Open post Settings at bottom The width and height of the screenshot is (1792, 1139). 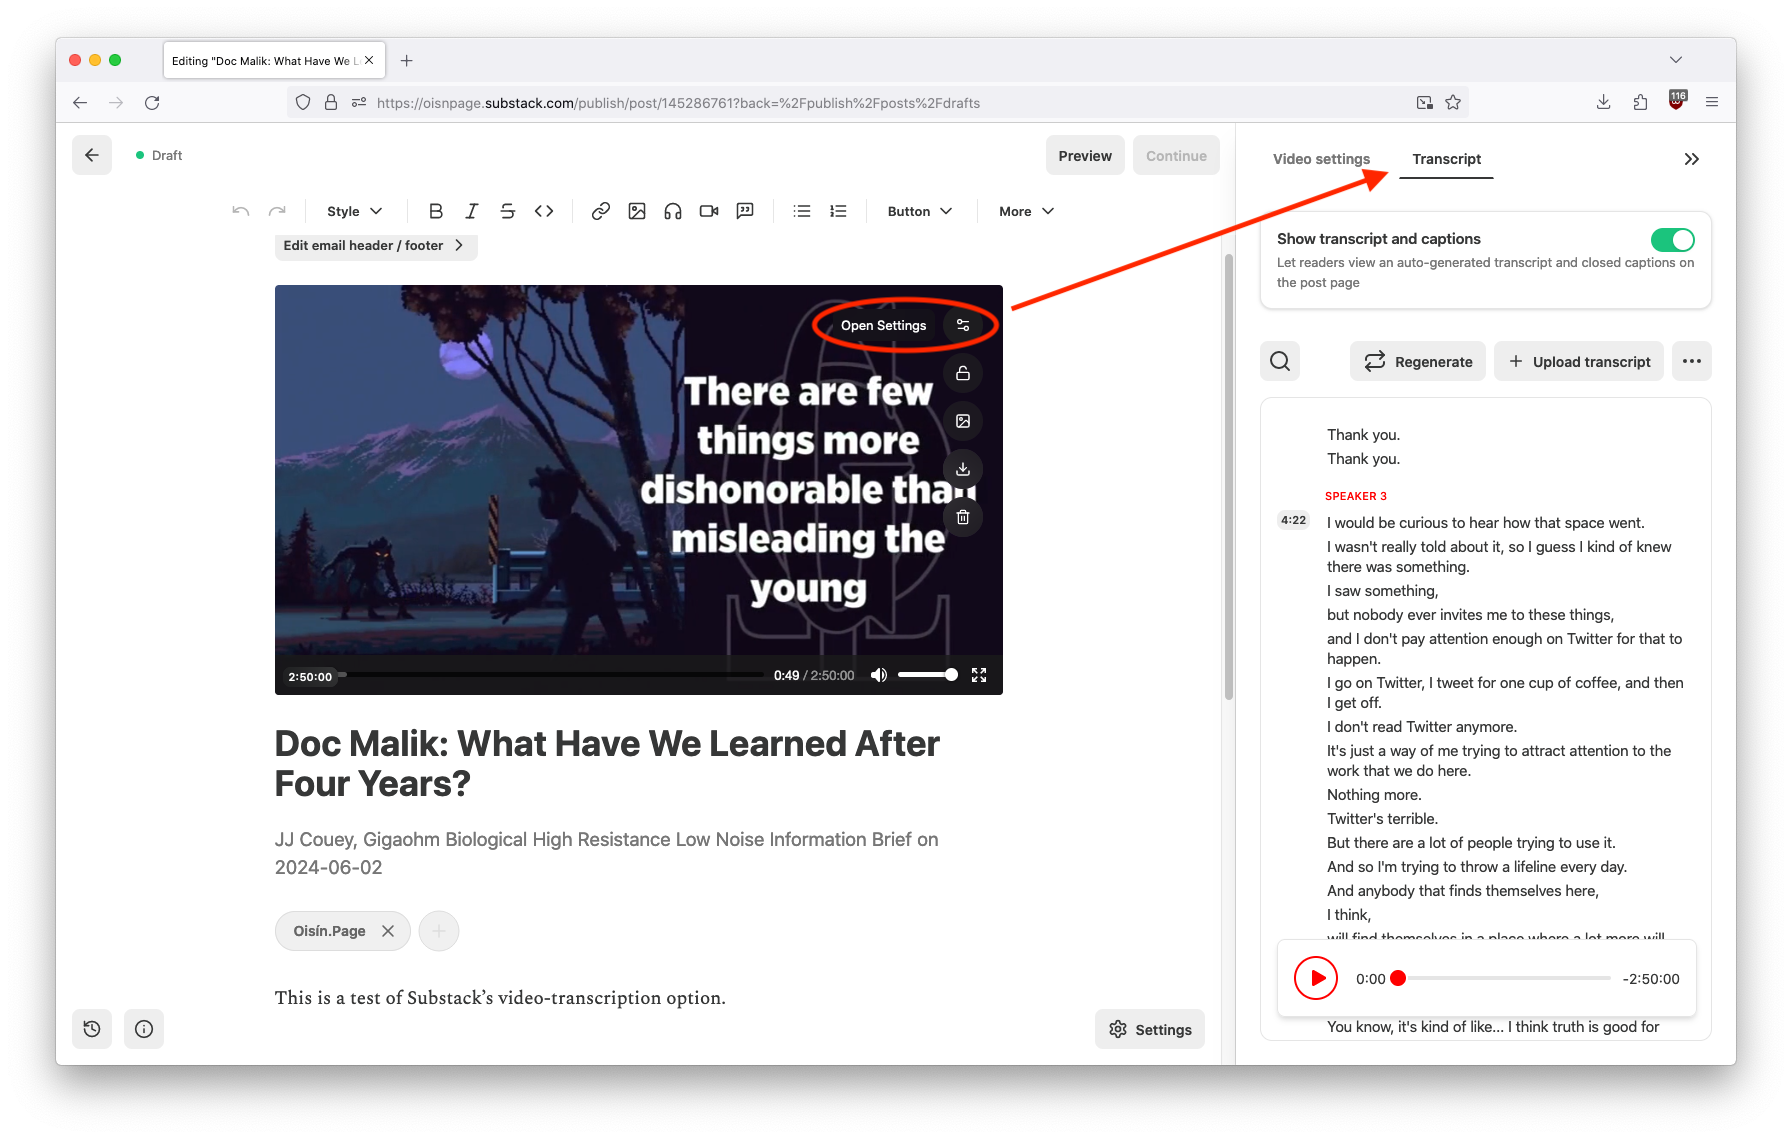[x=1150, y=1029]
